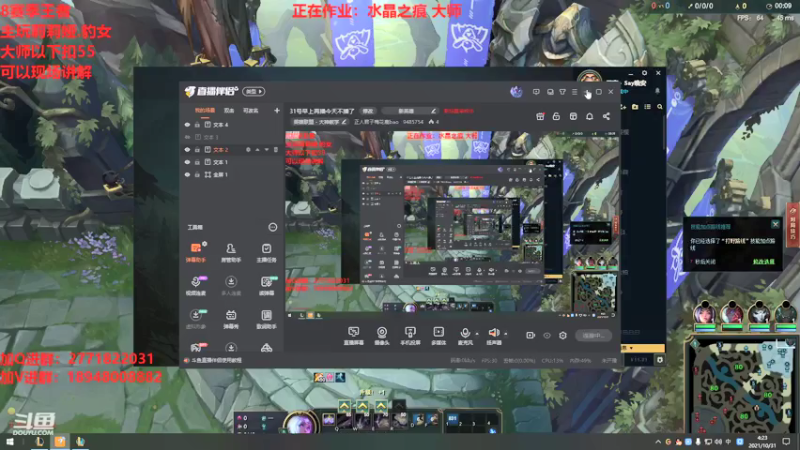Expand the speaker options arrow
Viewport: 800px width, 450px height.
click(506, 334)
